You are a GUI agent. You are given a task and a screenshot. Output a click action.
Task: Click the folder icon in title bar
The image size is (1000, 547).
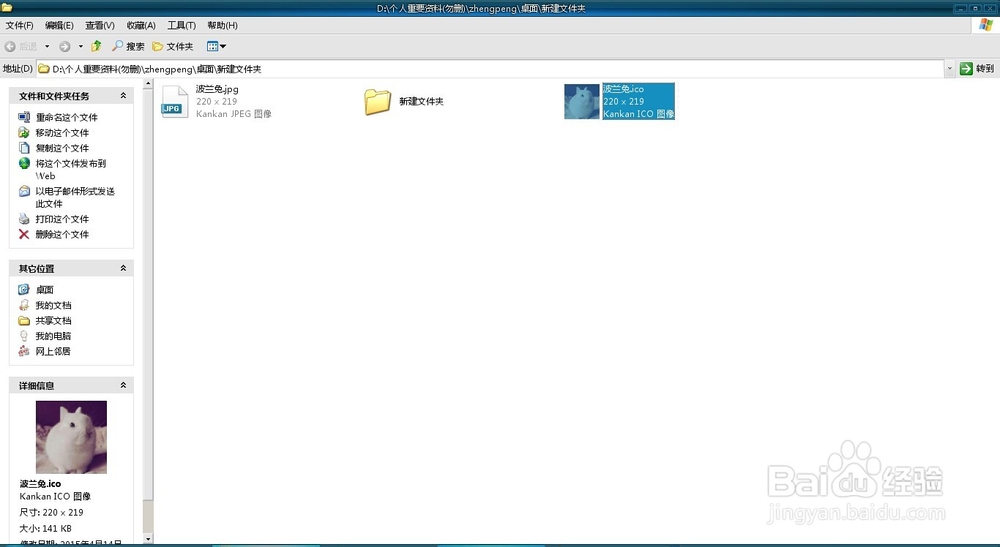[6, 8]
